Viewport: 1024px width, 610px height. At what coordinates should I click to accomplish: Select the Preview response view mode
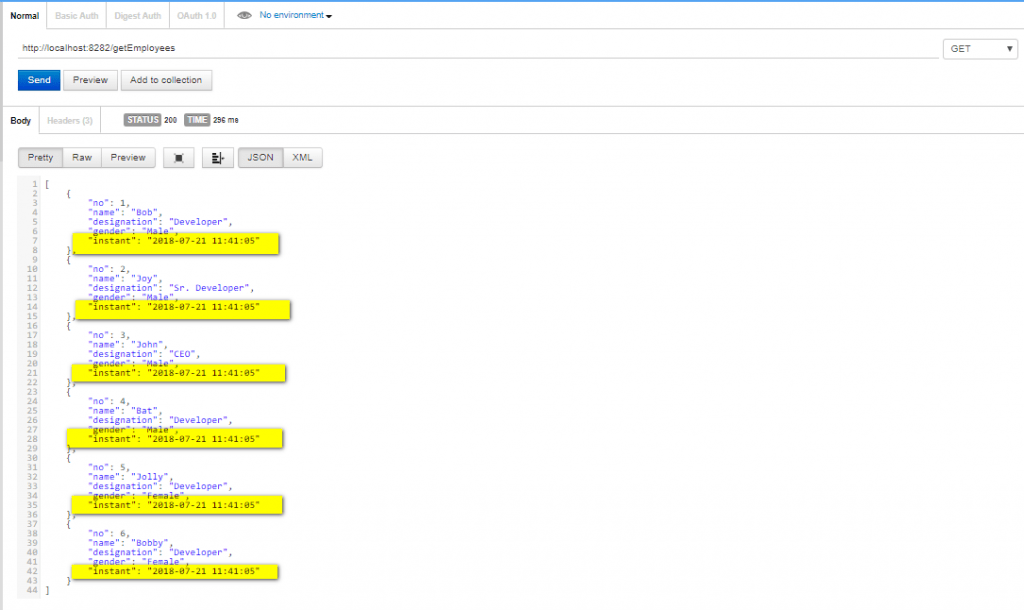pyautogui.click(x=128, y=157)
